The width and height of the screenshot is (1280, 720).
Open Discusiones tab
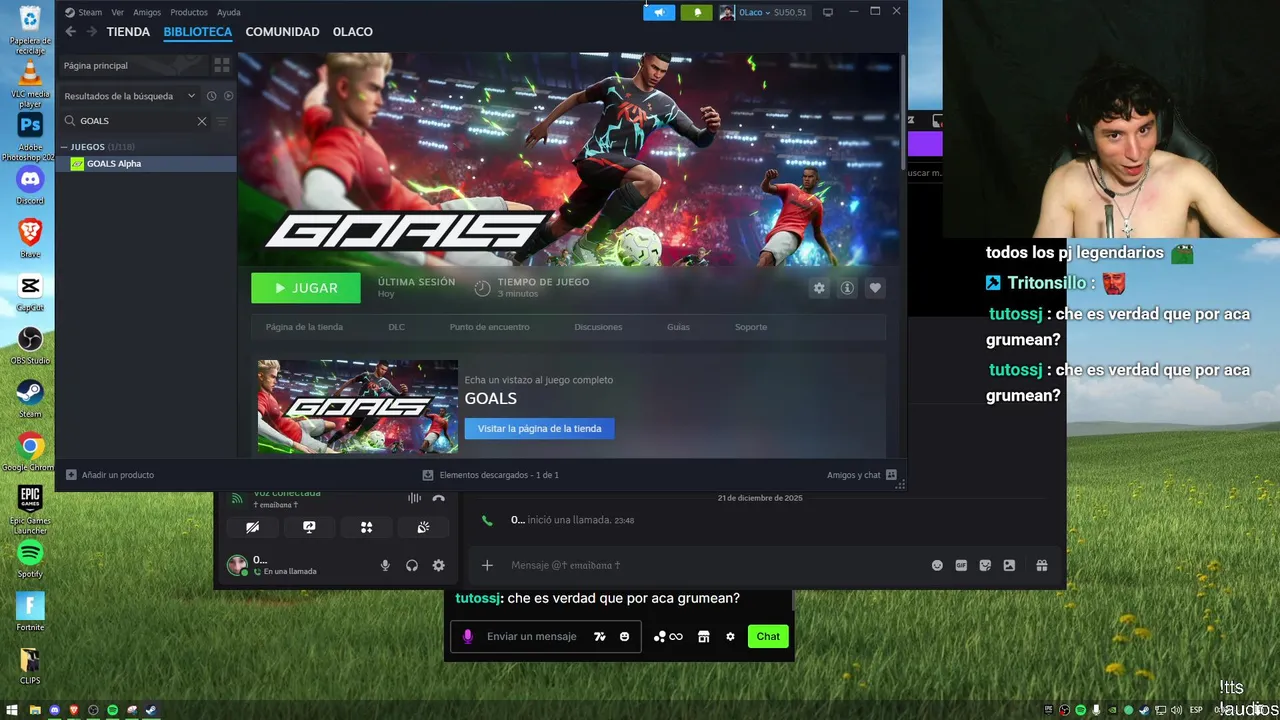pyautogui.click(x=598, y=327)
